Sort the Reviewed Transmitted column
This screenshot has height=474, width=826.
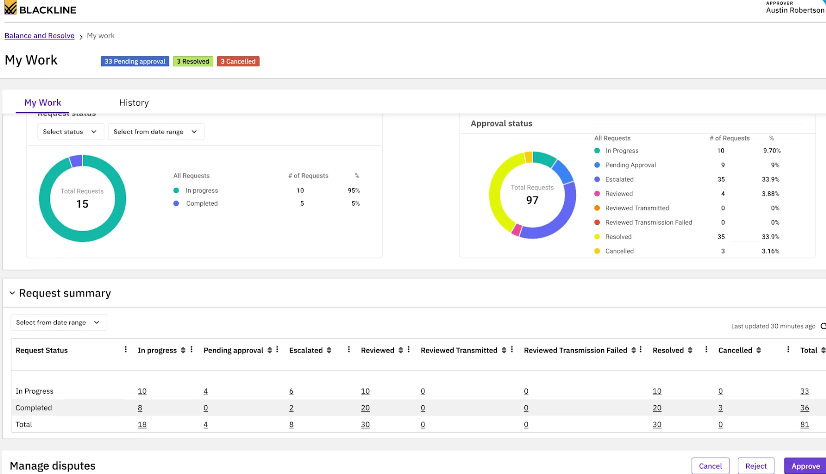pos(504,350)
